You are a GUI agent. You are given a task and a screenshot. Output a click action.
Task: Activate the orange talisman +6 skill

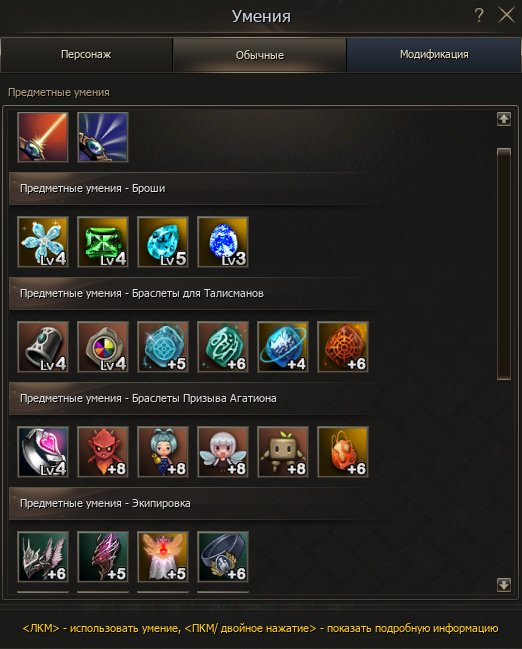coord(343,347)
